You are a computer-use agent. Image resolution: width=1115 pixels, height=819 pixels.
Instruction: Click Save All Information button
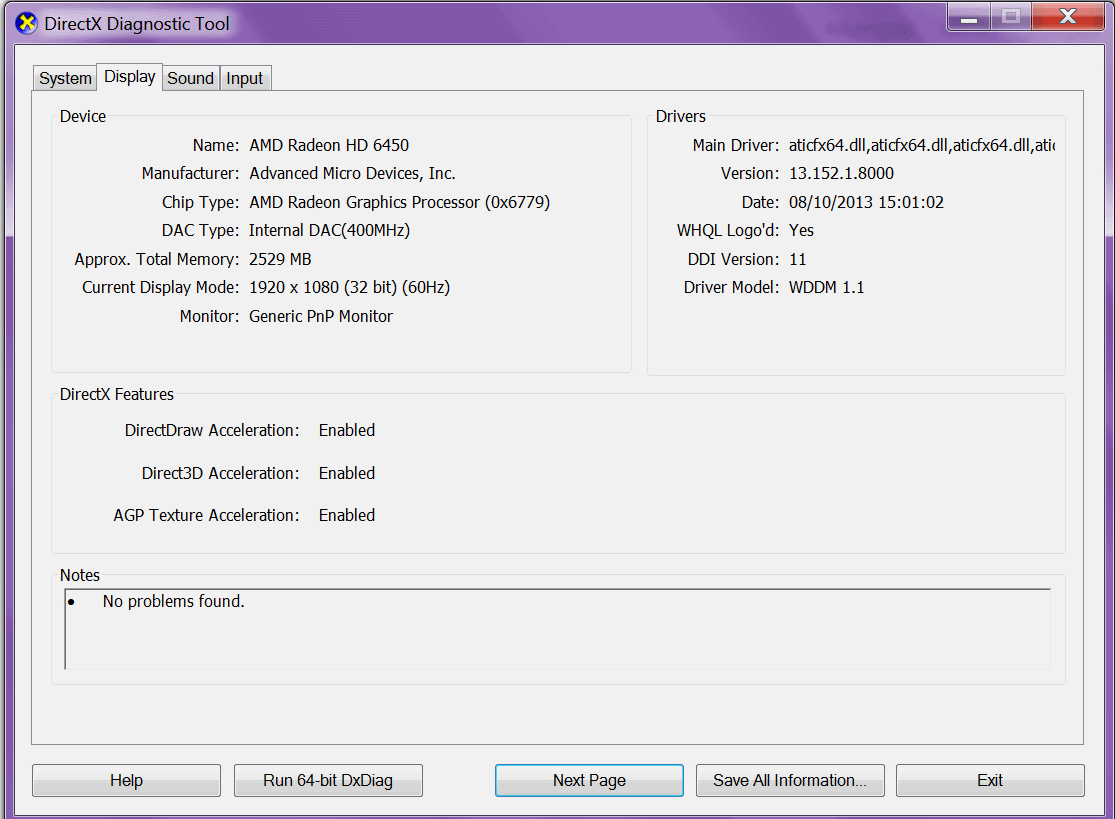coord(790,781)
